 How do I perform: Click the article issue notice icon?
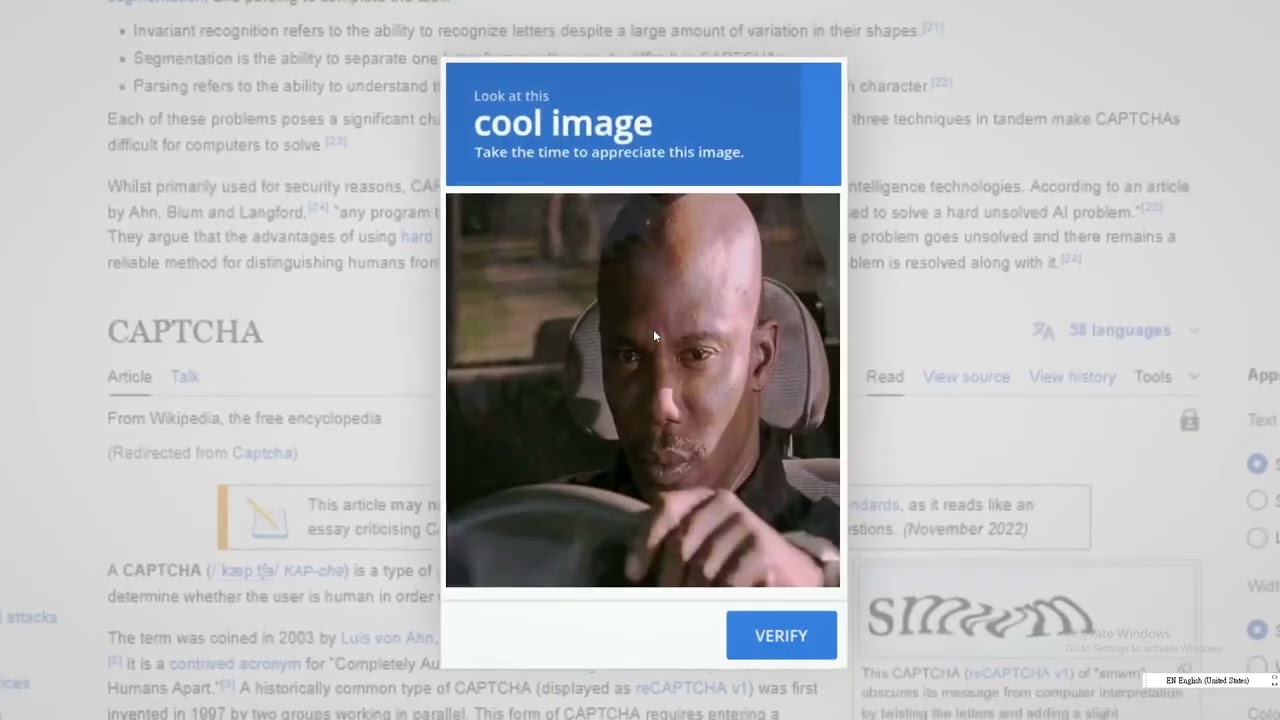coord(268,517)
